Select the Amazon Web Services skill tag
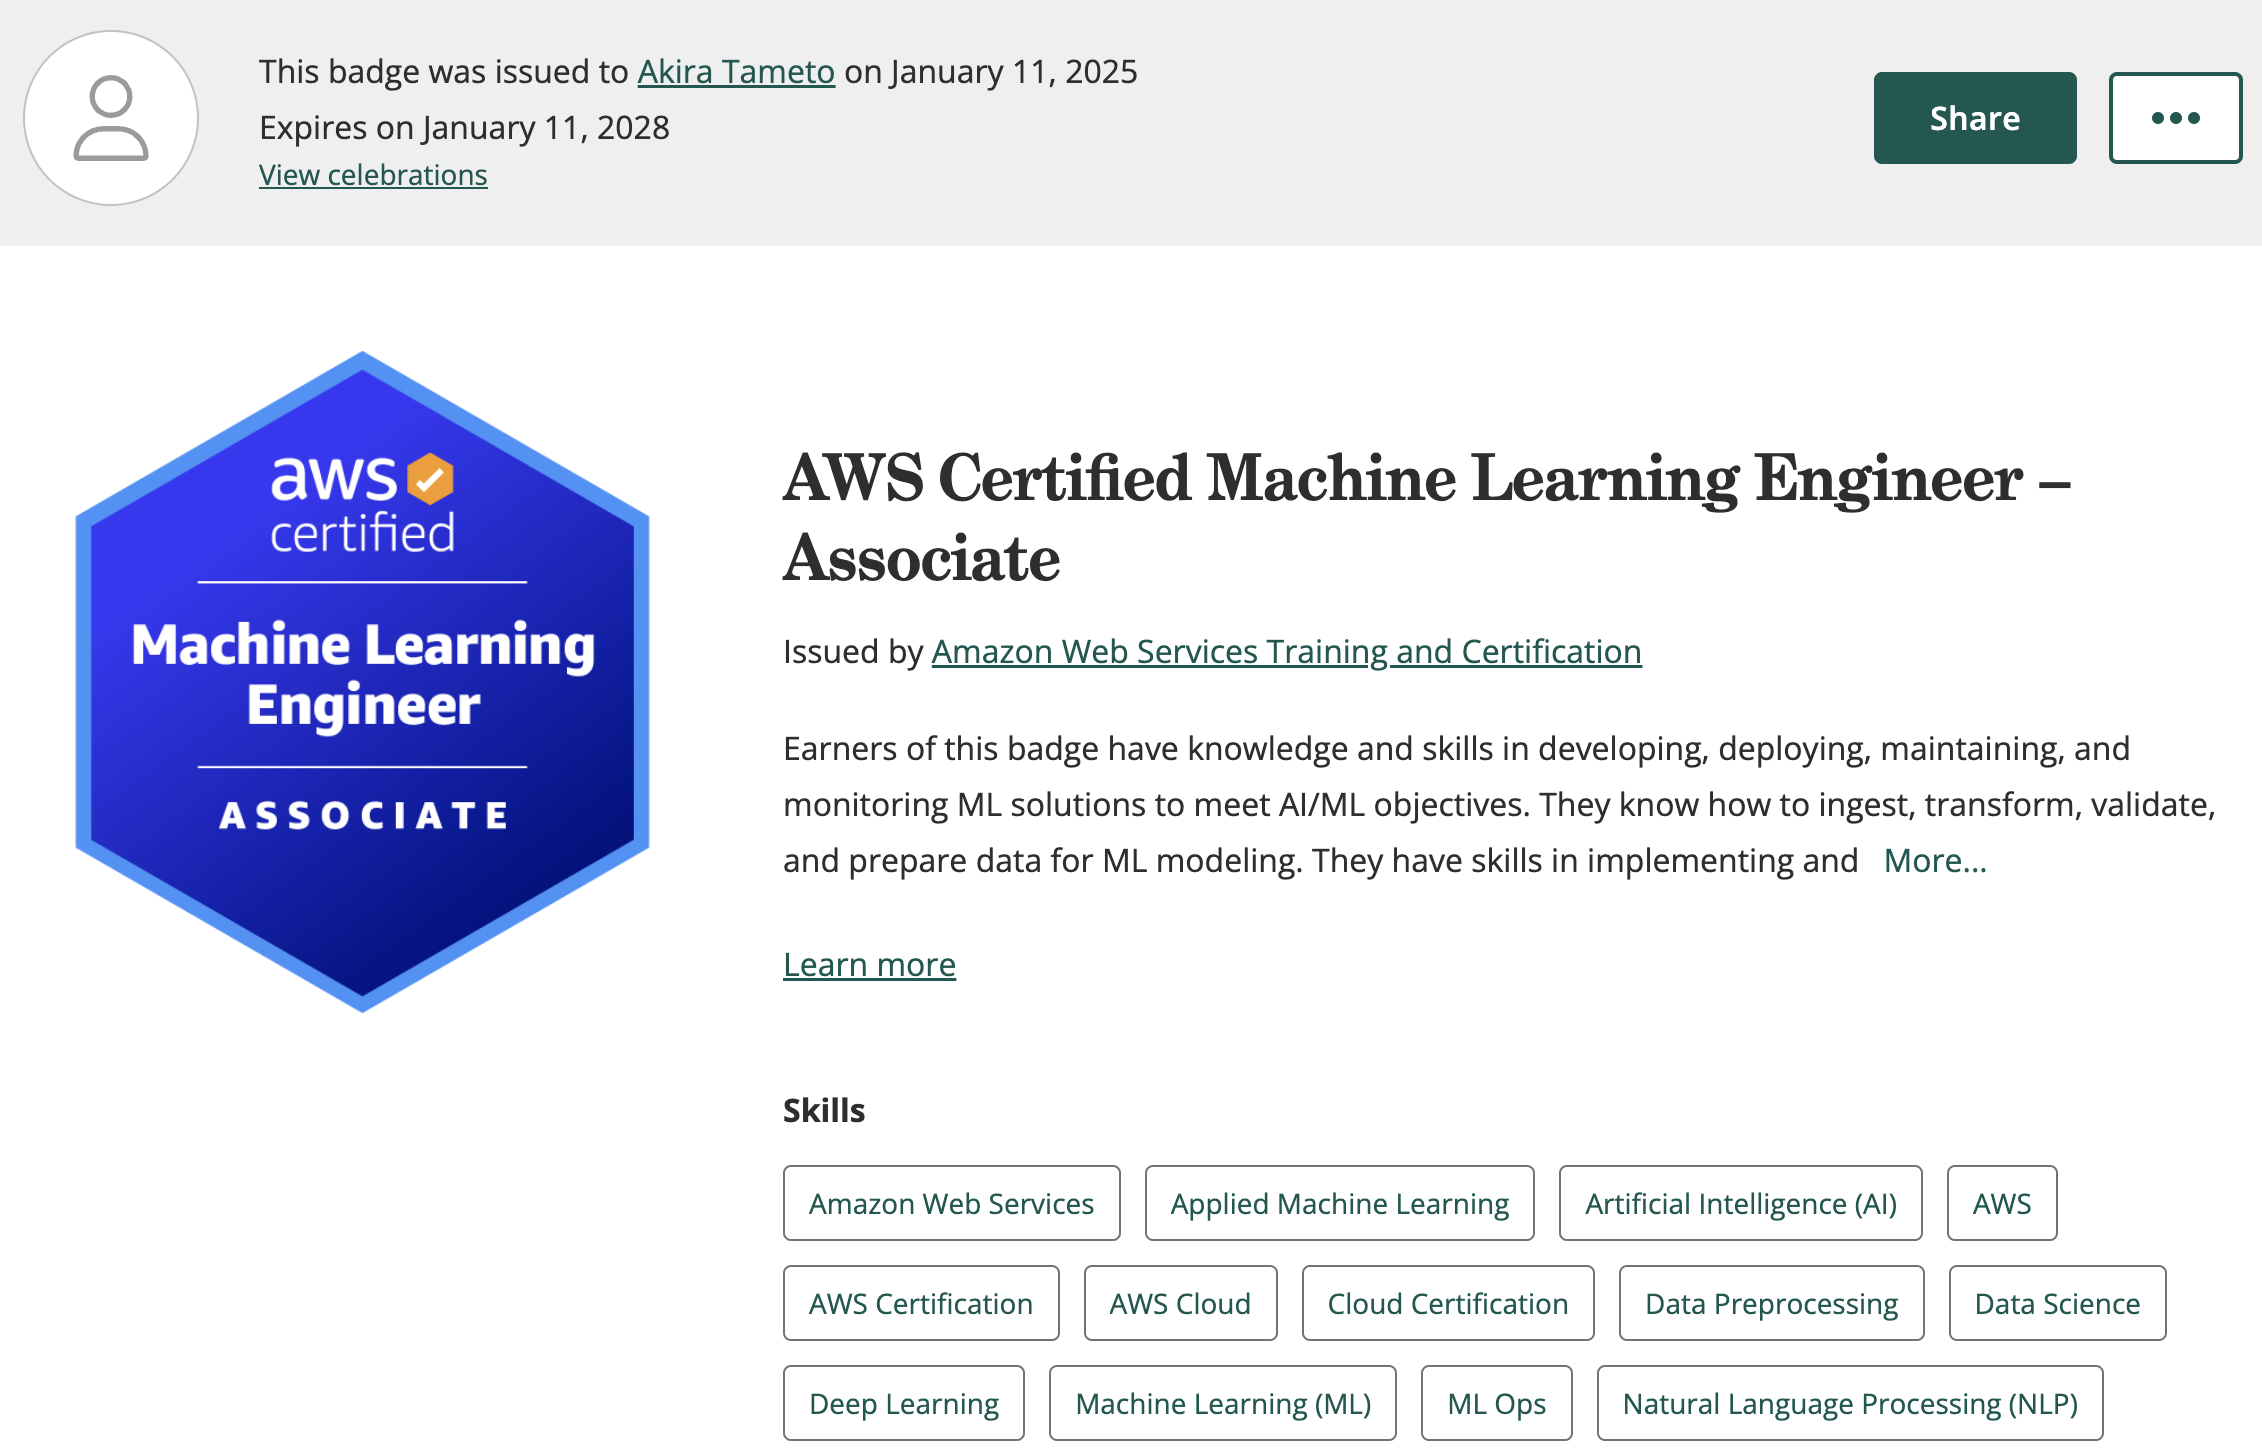Image resolution: width=2262 pixels, height=1450 pixels. click(x=951, y=1203)
